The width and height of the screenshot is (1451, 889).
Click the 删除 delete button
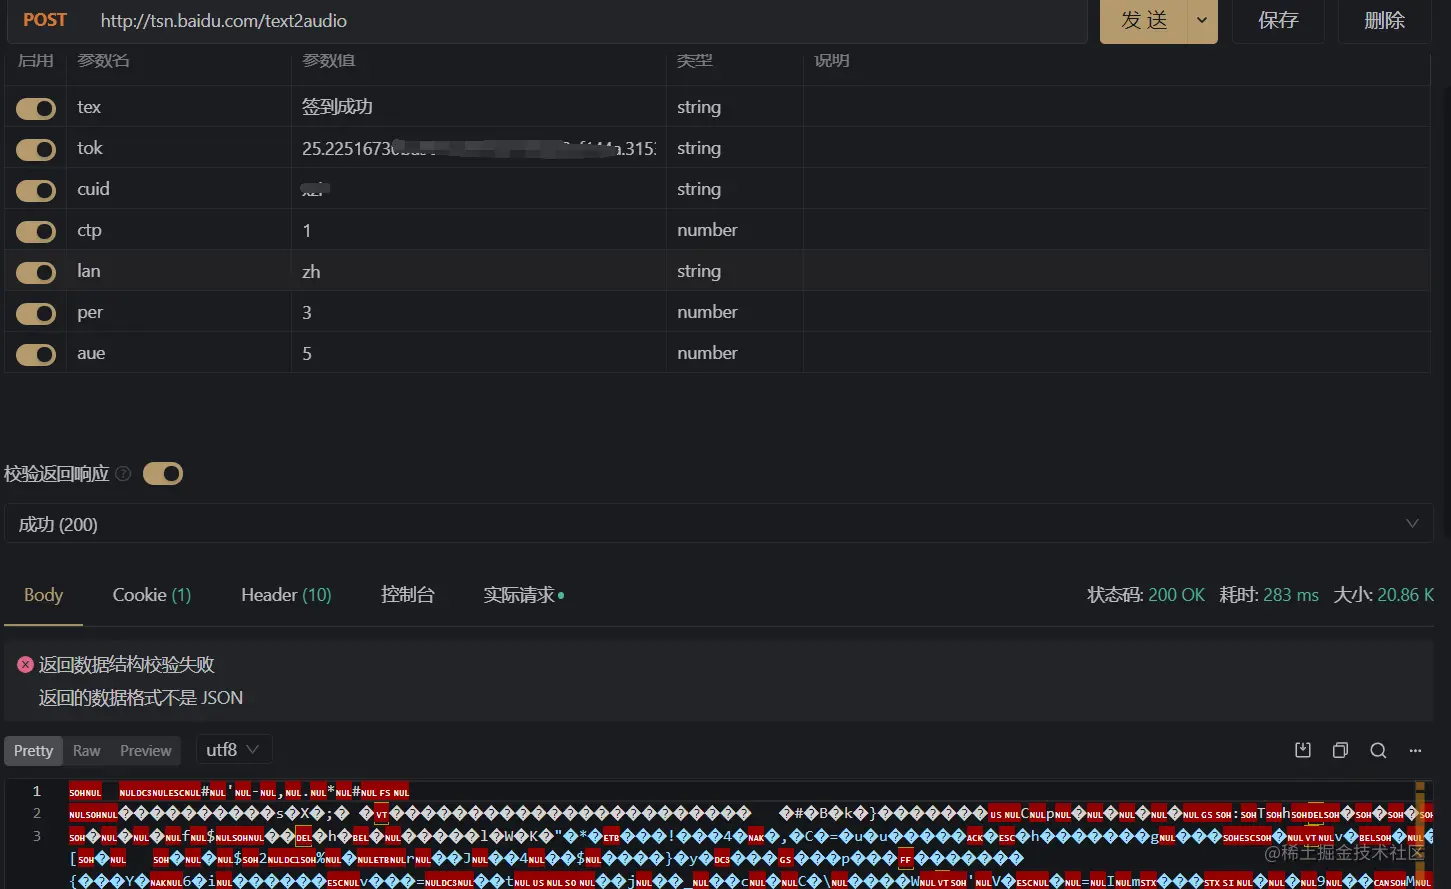pos(1385,20)
